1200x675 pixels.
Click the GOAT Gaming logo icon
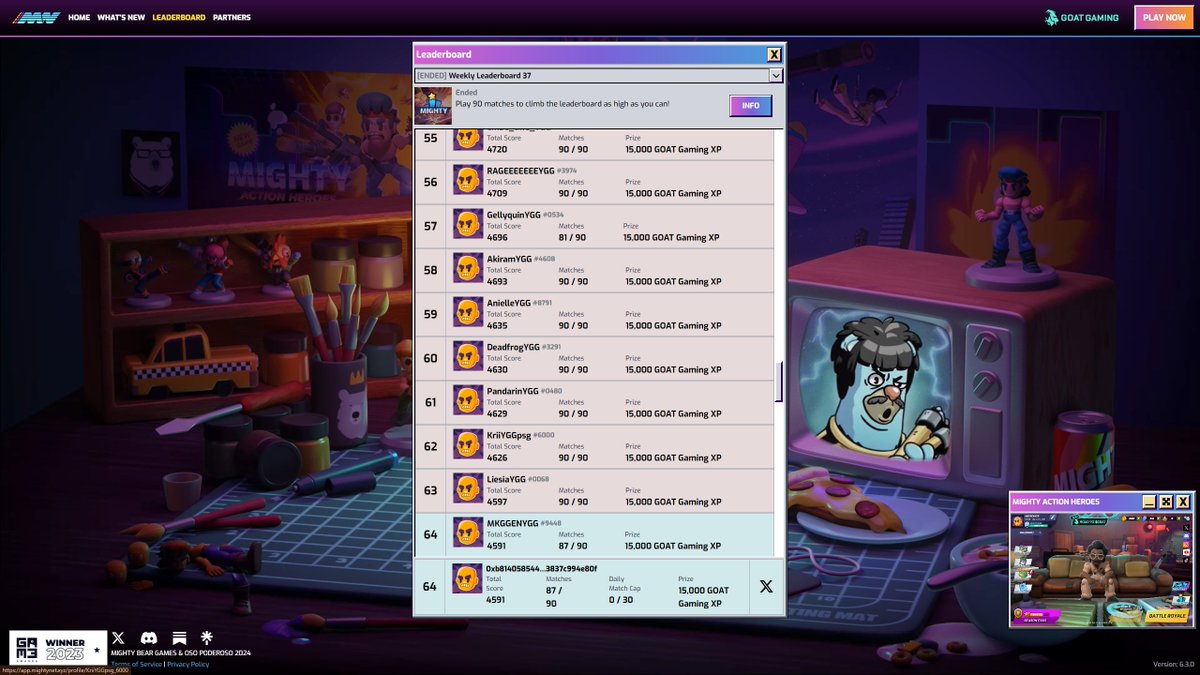[x=1050, y=17]
